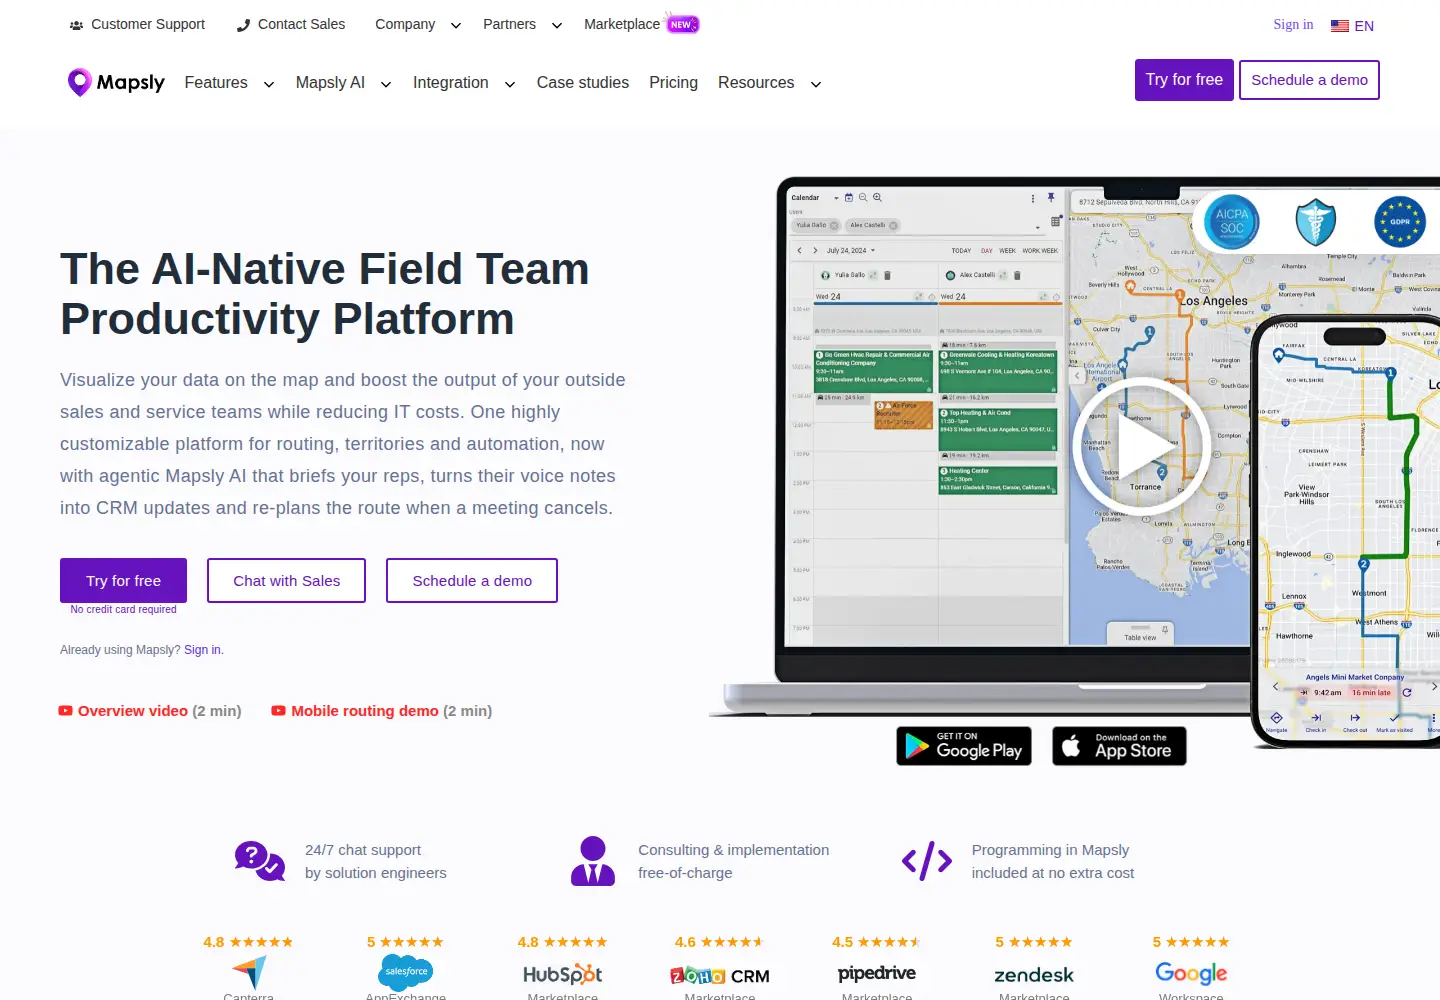Click the programming code brackets icon
The image size is (1440, 1000).
pos(927,861)
